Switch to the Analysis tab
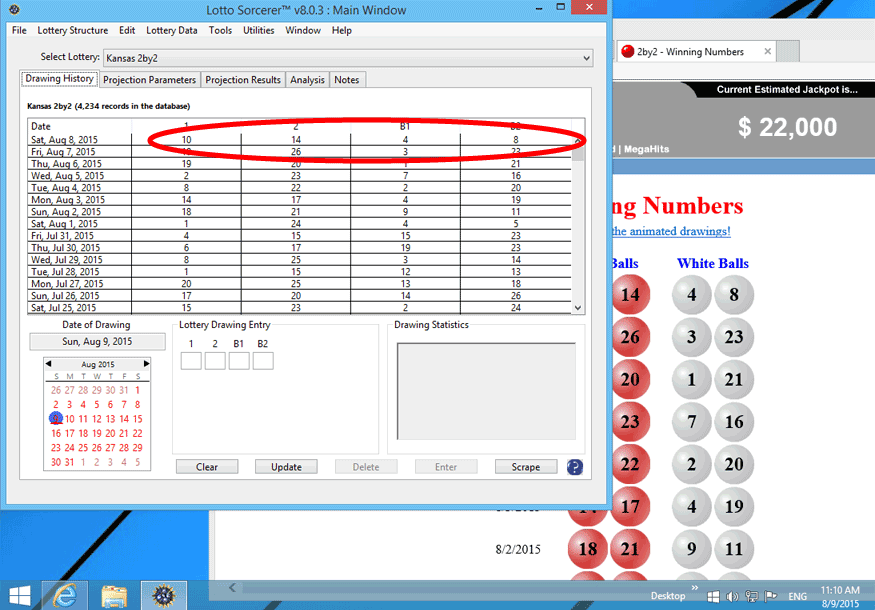The width and height of the screenshot is (875, 610). (307, 80)
